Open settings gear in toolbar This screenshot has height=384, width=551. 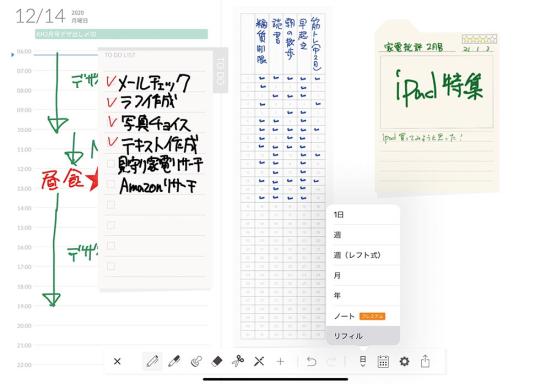(x=404, y=361)
